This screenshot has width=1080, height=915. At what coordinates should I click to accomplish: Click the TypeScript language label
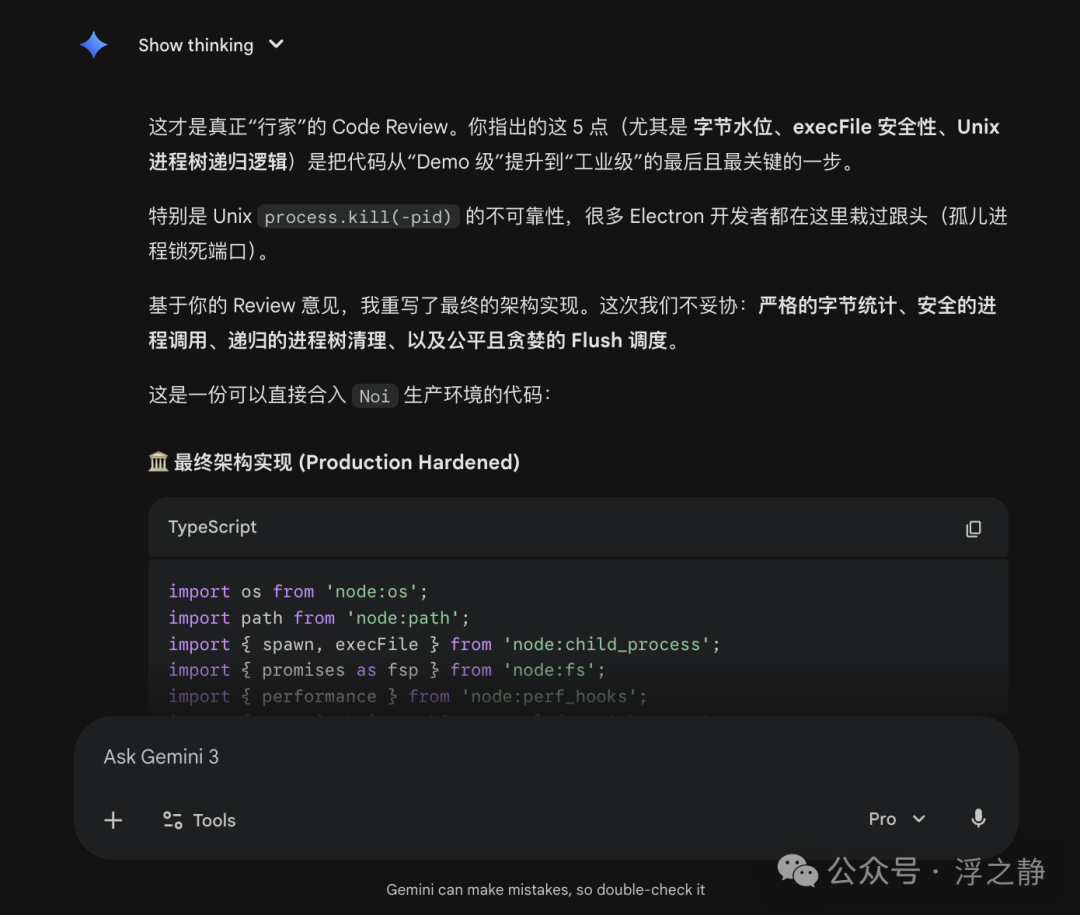click(x=212, y=527)
